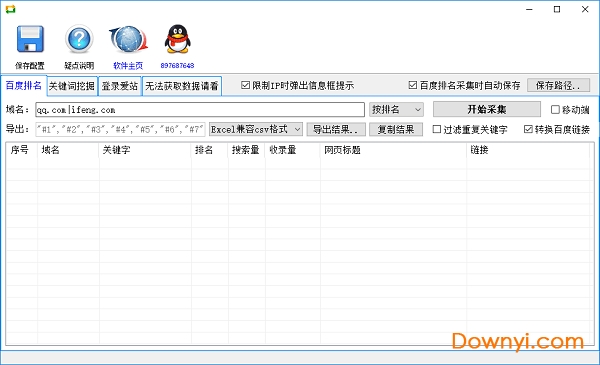
Task: Open the 软件主页 link label
Action: (128, 66)
